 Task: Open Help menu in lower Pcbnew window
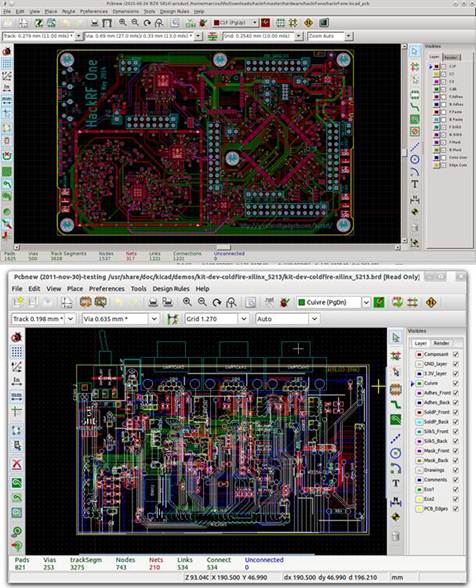[x=202, y=289]
